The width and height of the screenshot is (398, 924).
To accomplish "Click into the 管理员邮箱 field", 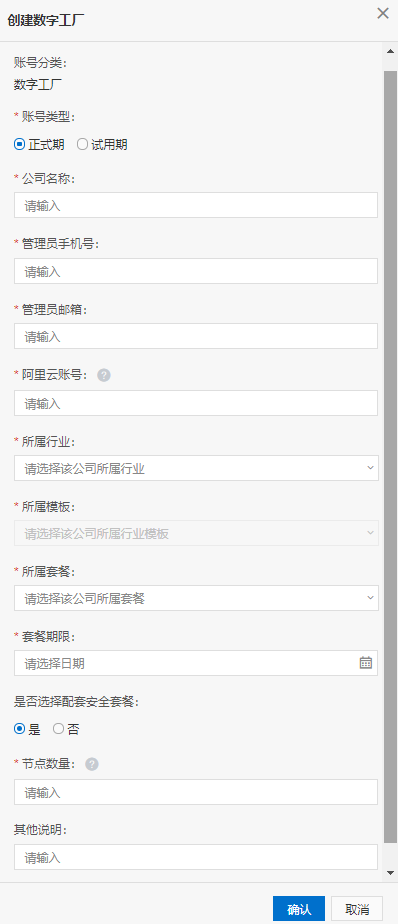I will point(196,336).
